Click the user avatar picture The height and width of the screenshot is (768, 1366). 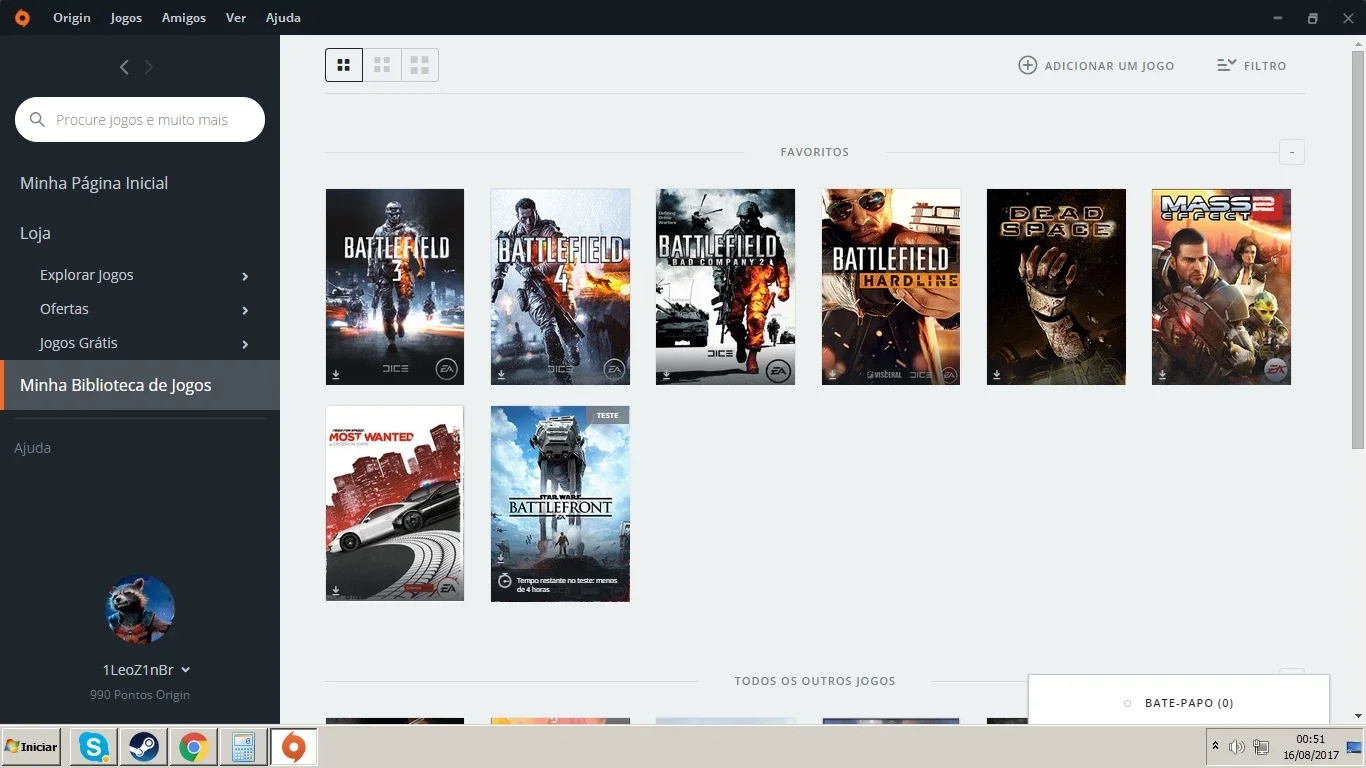[x=140, y=610]
